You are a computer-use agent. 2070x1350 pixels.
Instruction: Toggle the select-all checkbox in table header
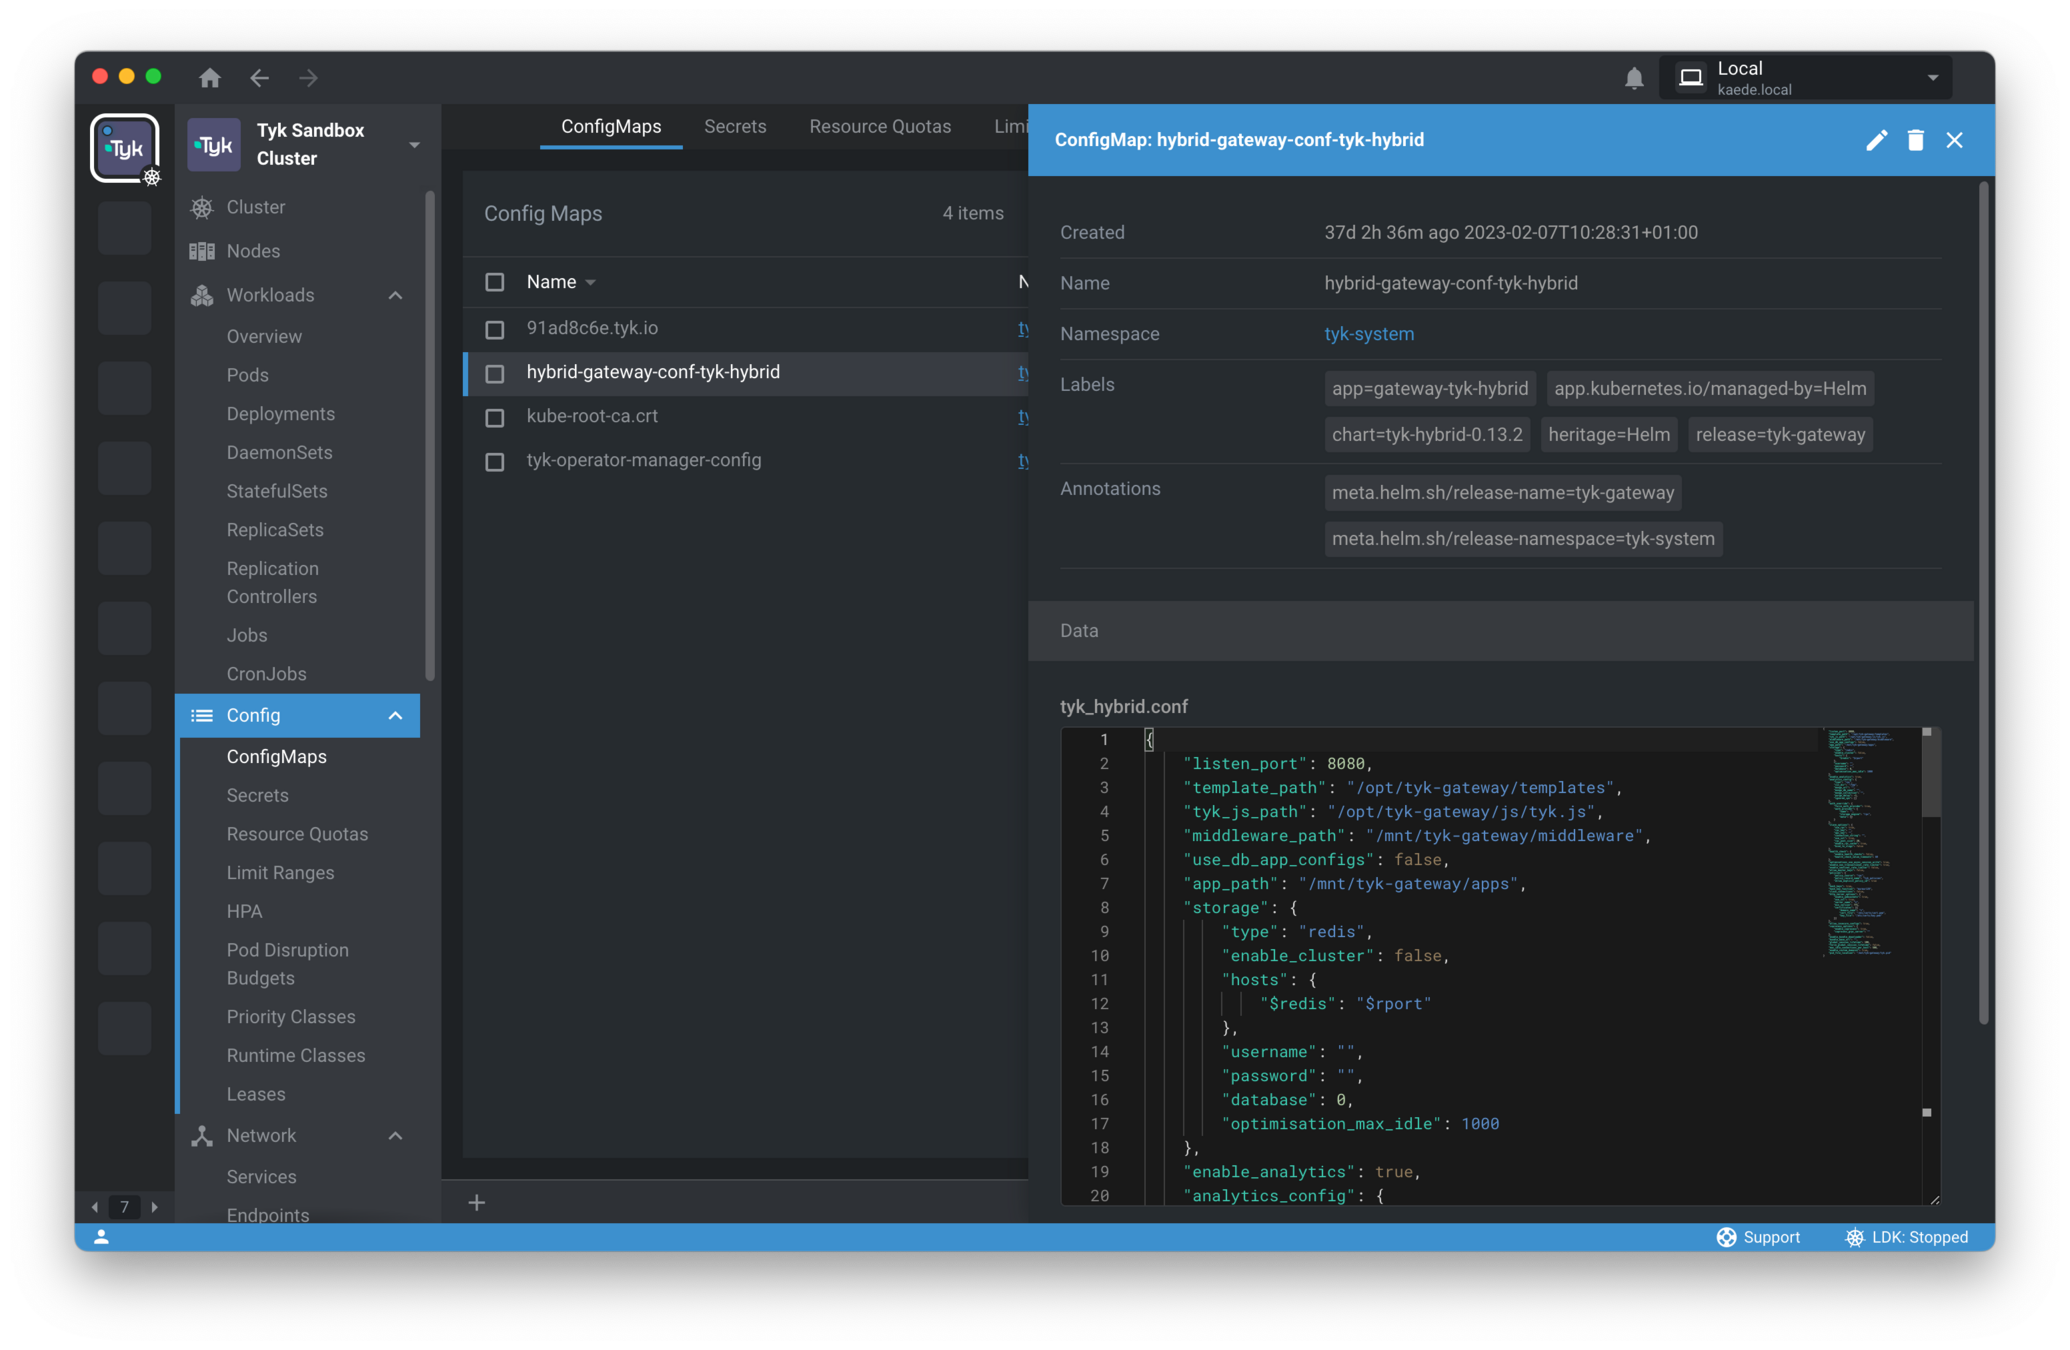[x=495, y=282]
